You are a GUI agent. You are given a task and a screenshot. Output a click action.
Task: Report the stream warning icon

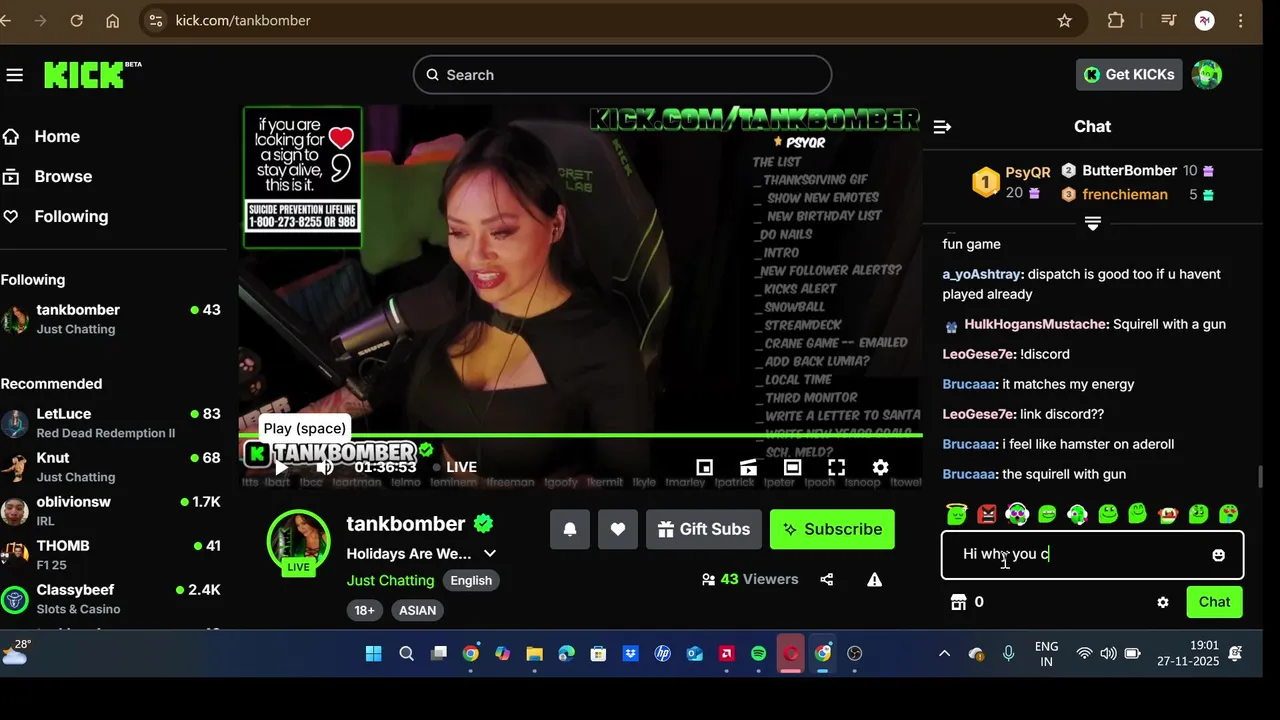[874, 579]
